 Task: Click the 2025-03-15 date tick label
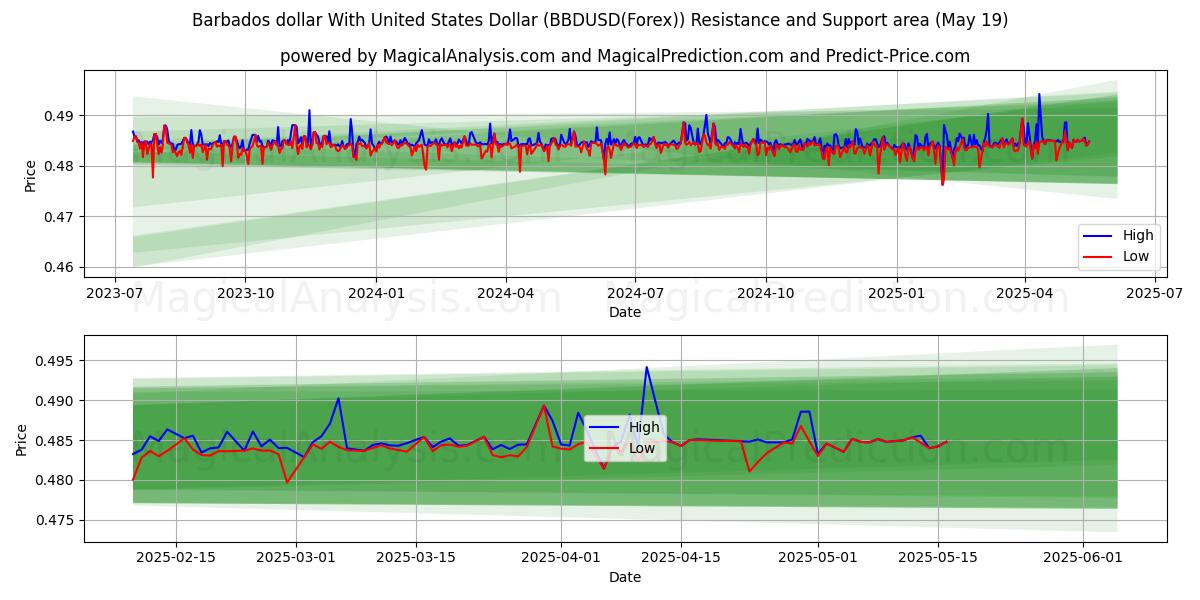coord(417,556)
